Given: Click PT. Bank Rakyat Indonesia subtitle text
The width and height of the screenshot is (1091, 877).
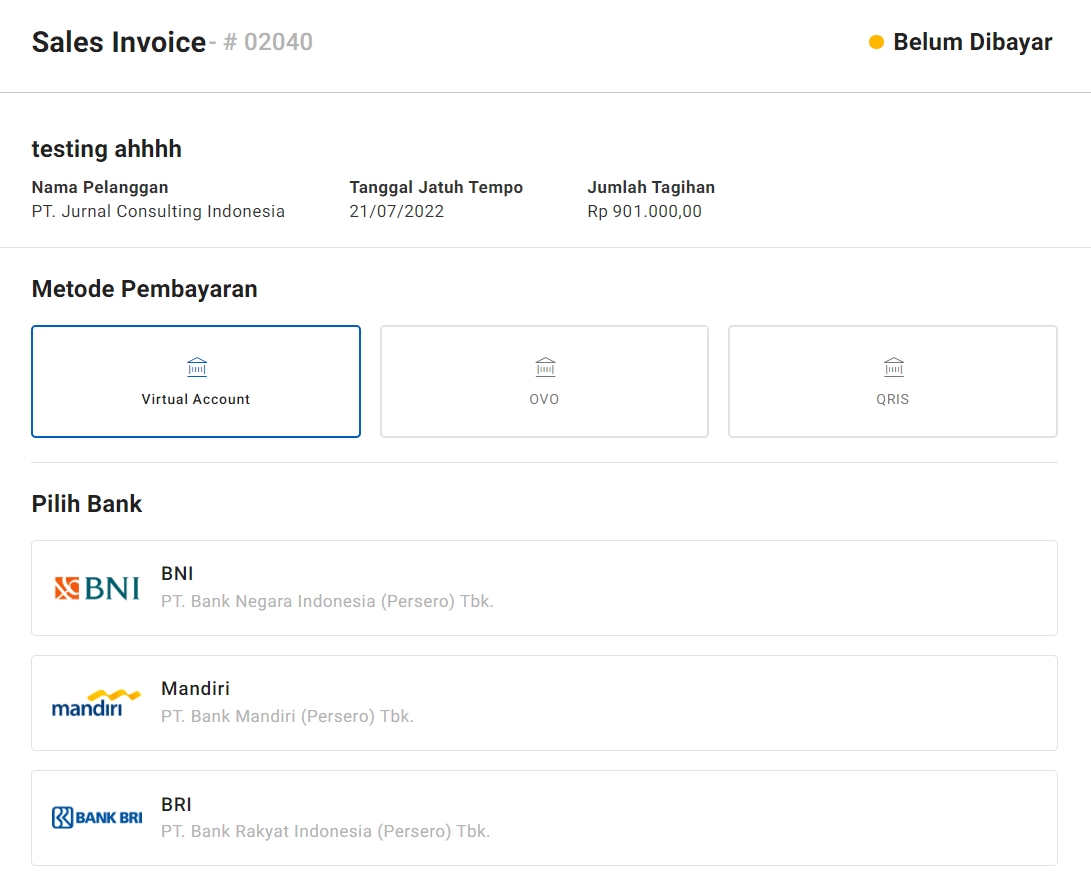Looking at the screenshot, I should (x=325, y=832).
